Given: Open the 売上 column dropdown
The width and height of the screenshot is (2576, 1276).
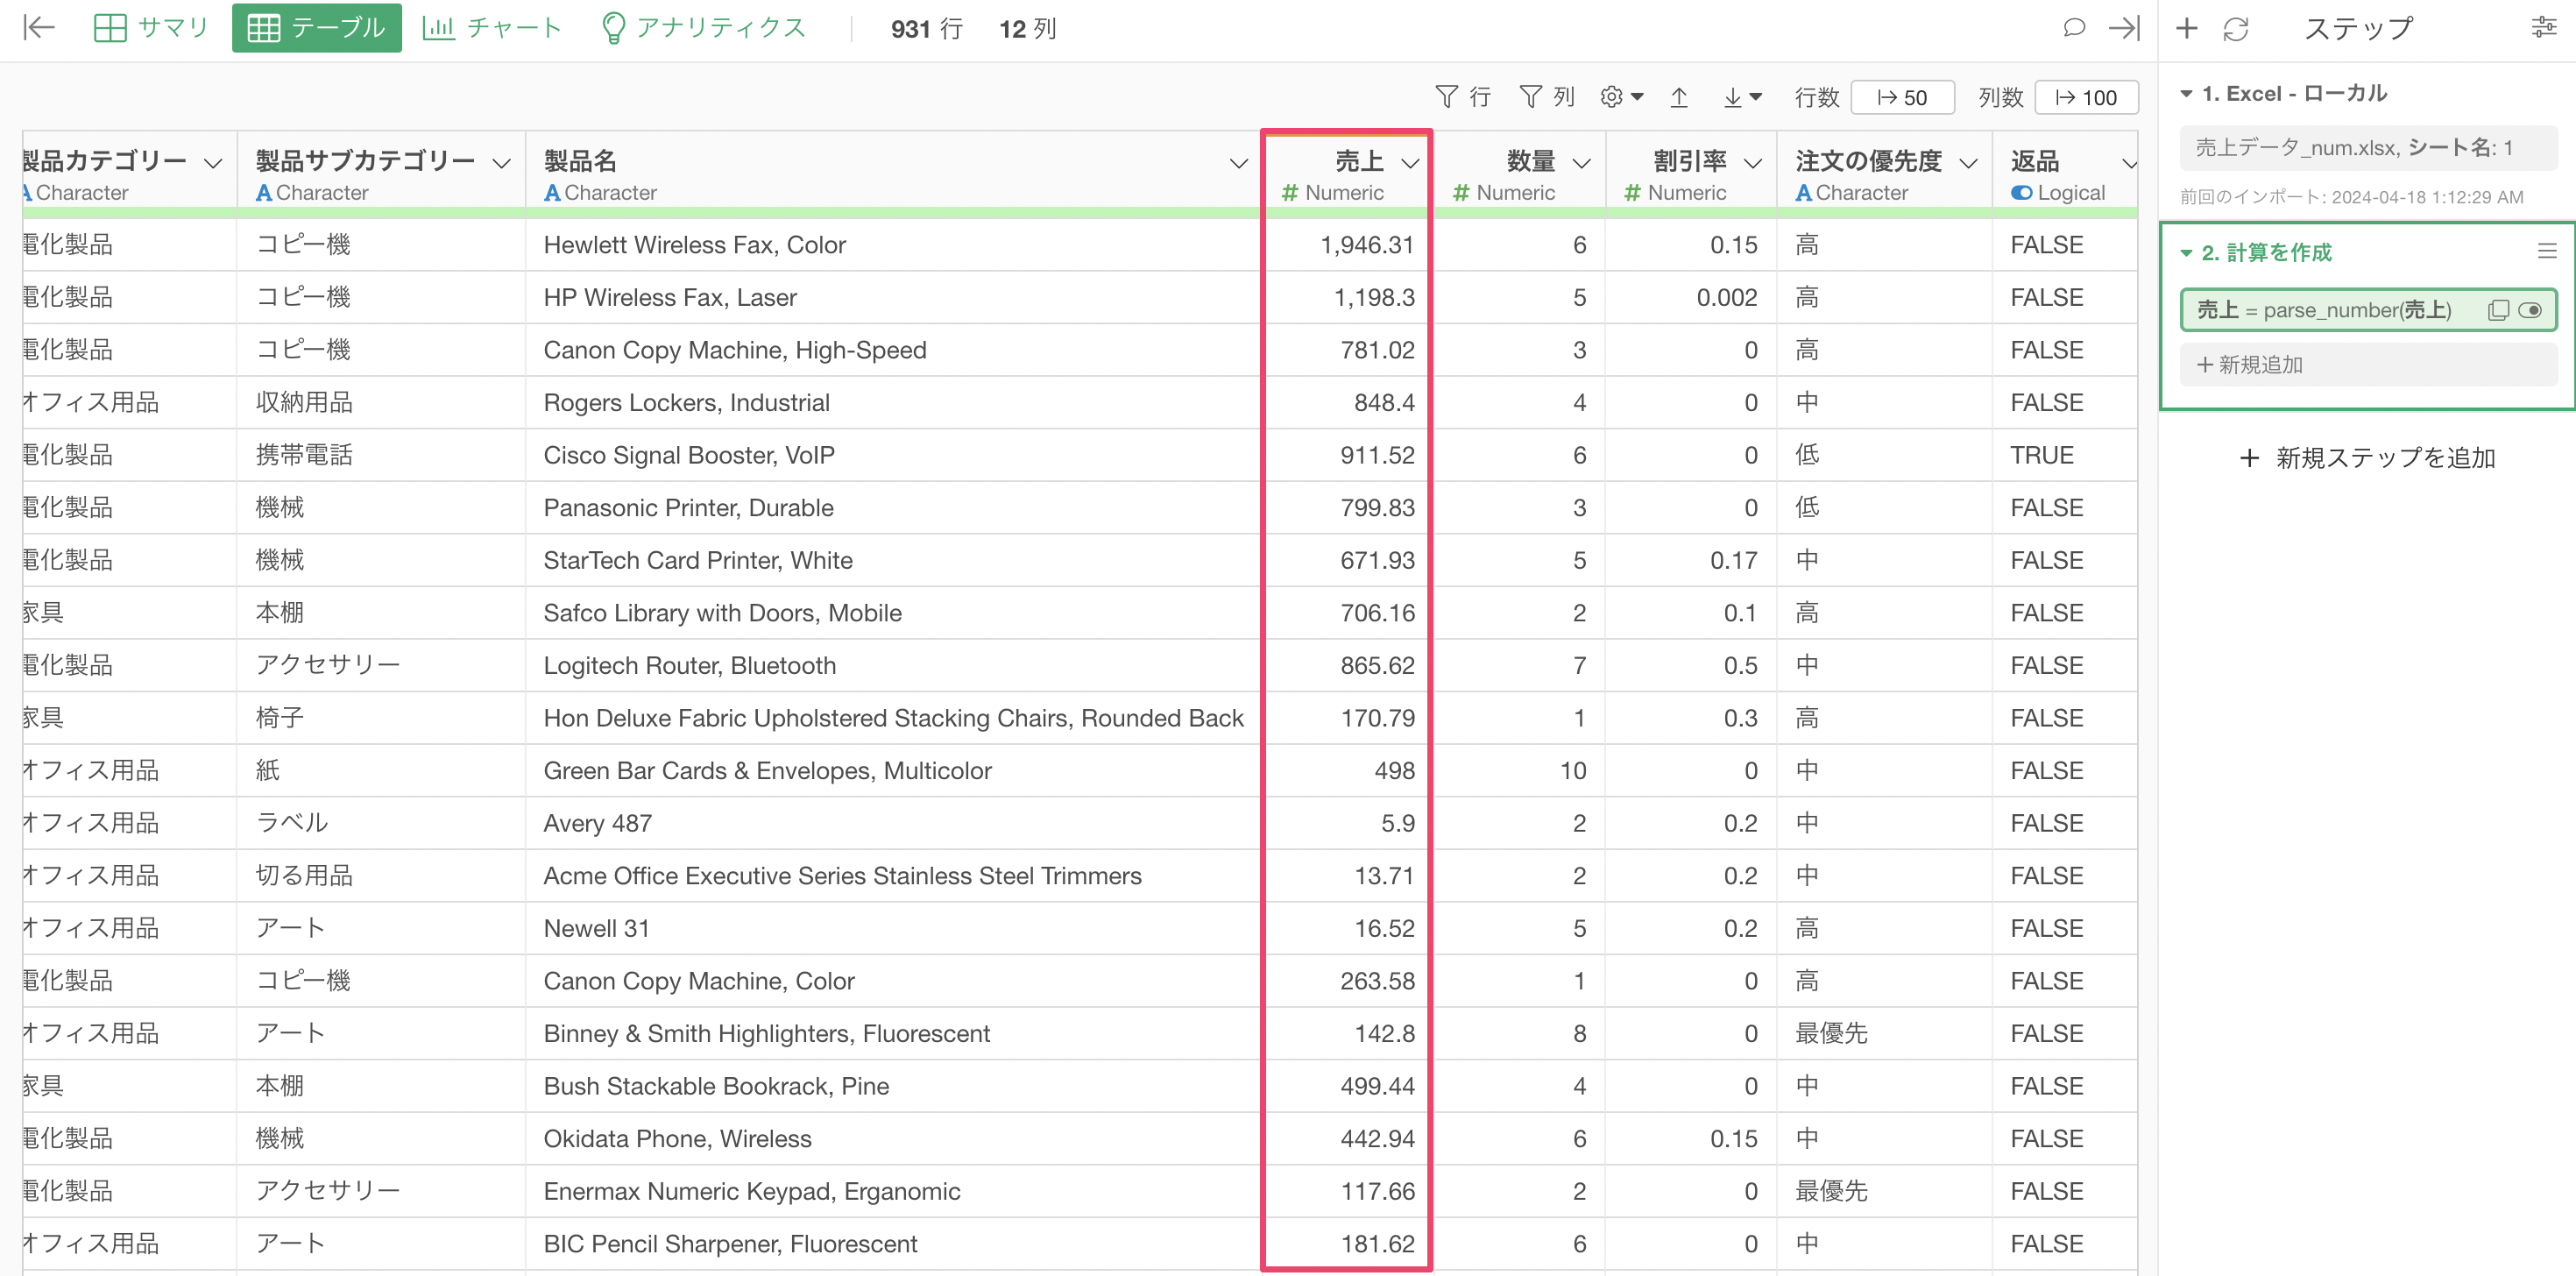Looking at the screenshot, I should pos(1410,163).
